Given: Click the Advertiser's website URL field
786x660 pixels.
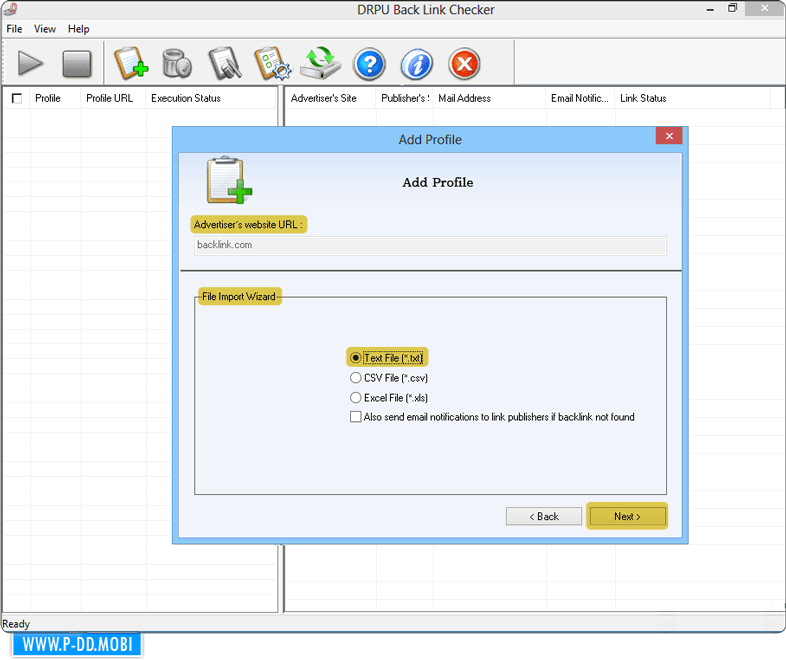Looking at the screenshot, I should pyautogui.click(x=430, y=246).
